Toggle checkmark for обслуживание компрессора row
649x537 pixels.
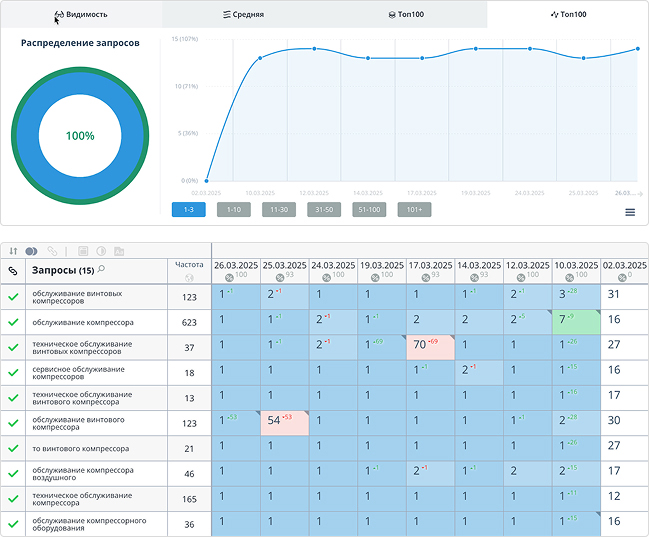point(13,322)
